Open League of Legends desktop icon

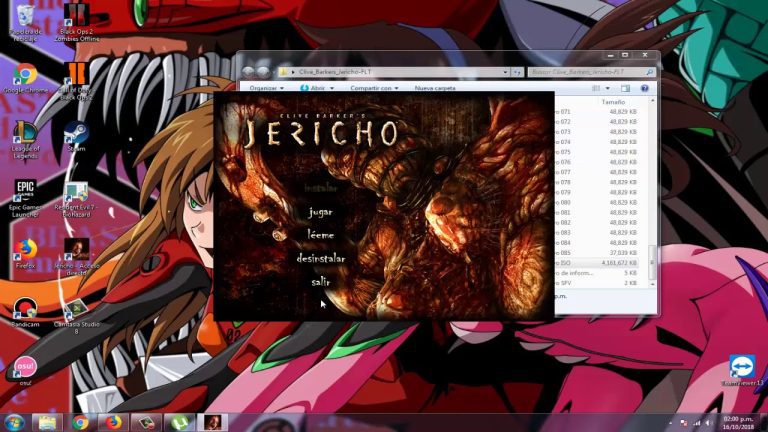click(x=25, y=140)
